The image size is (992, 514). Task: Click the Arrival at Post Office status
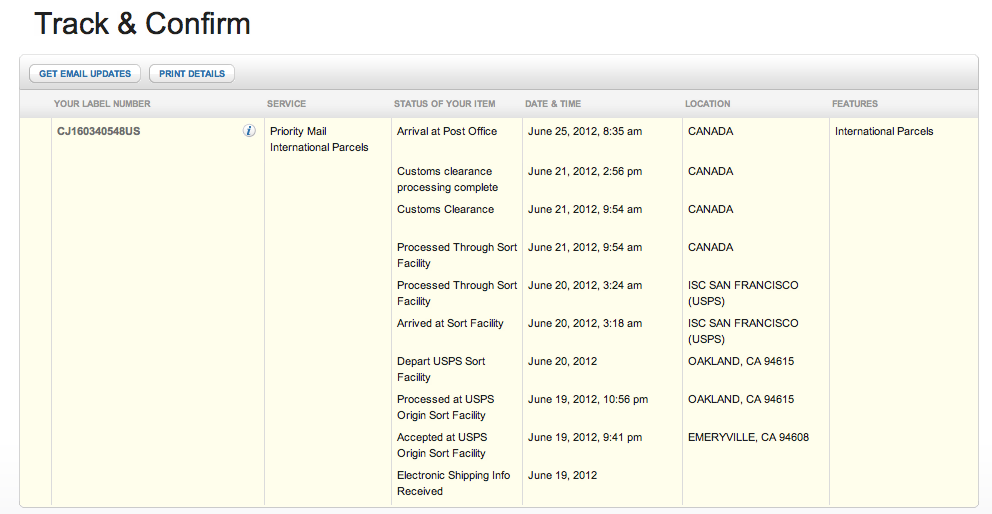[447, 132]
